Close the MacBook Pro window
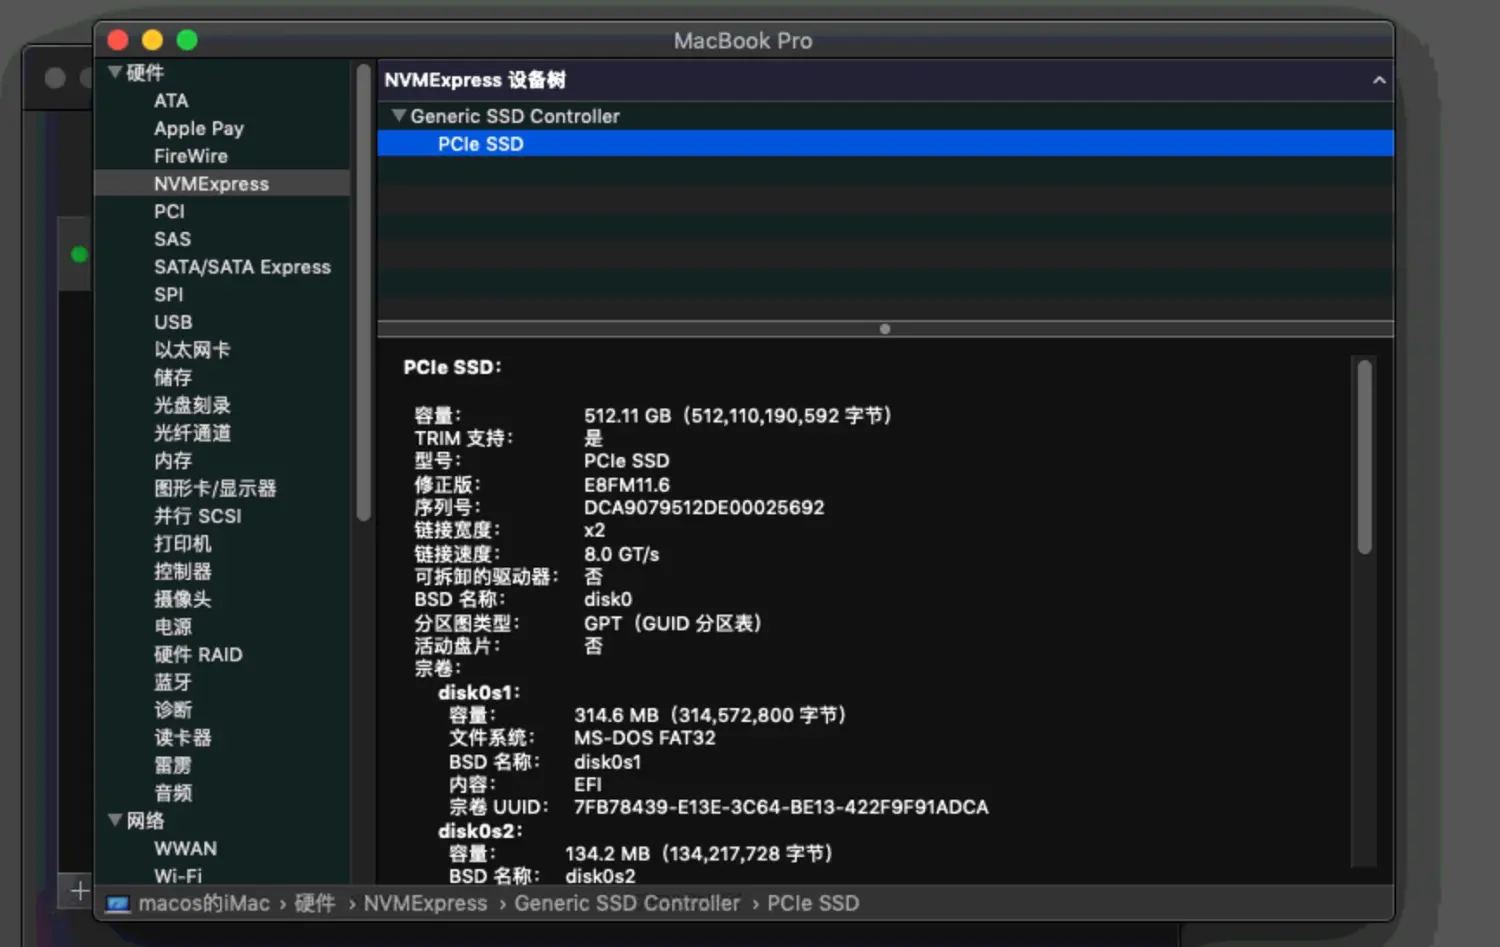 [118, 40]
